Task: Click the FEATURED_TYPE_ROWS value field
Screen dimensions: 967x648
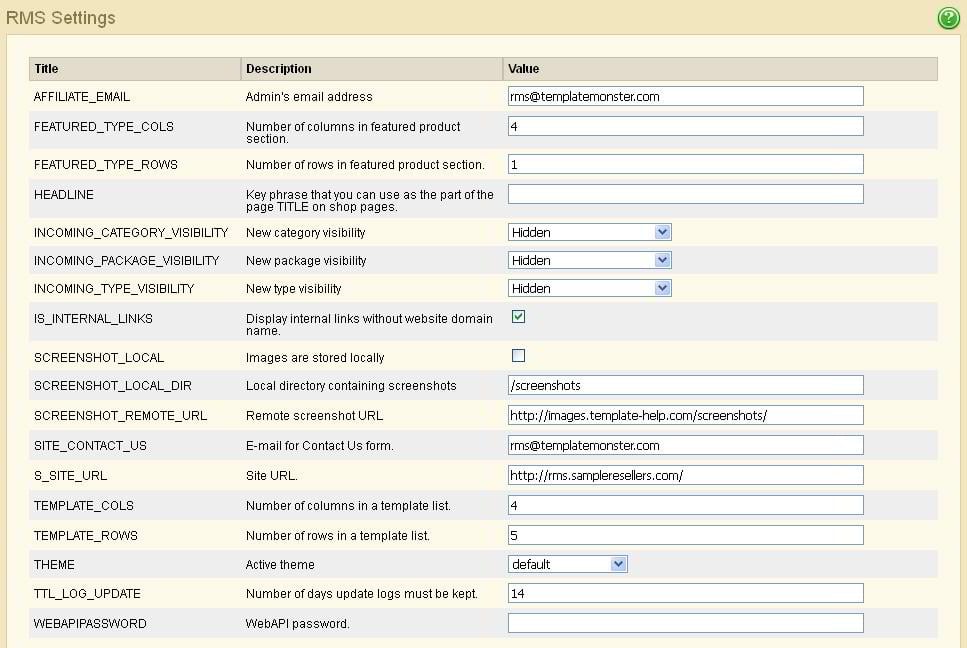Action: point(685,164)
